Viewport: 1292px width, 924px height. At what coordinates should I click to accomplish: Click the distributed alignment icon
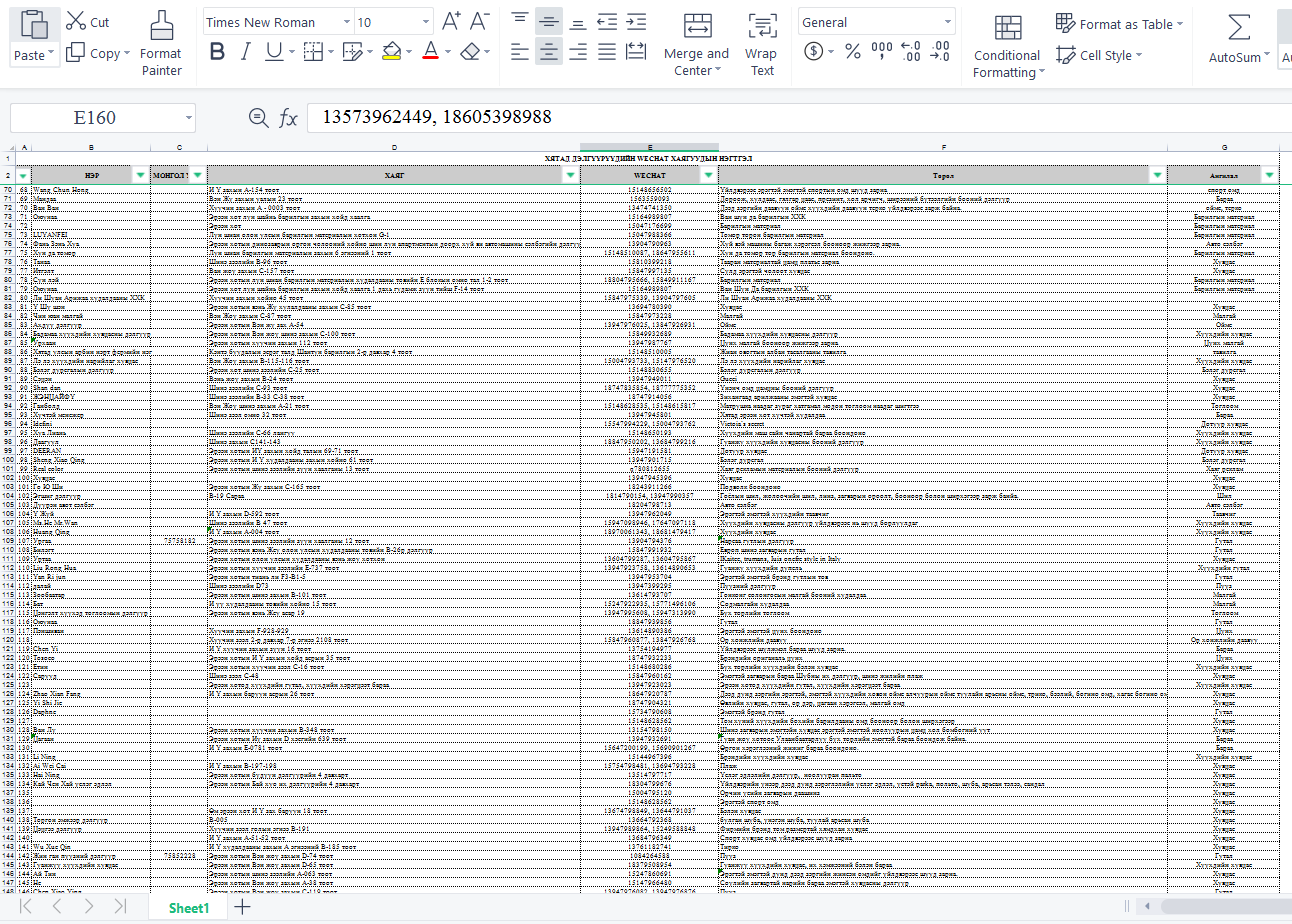click(x=635, y=51)
